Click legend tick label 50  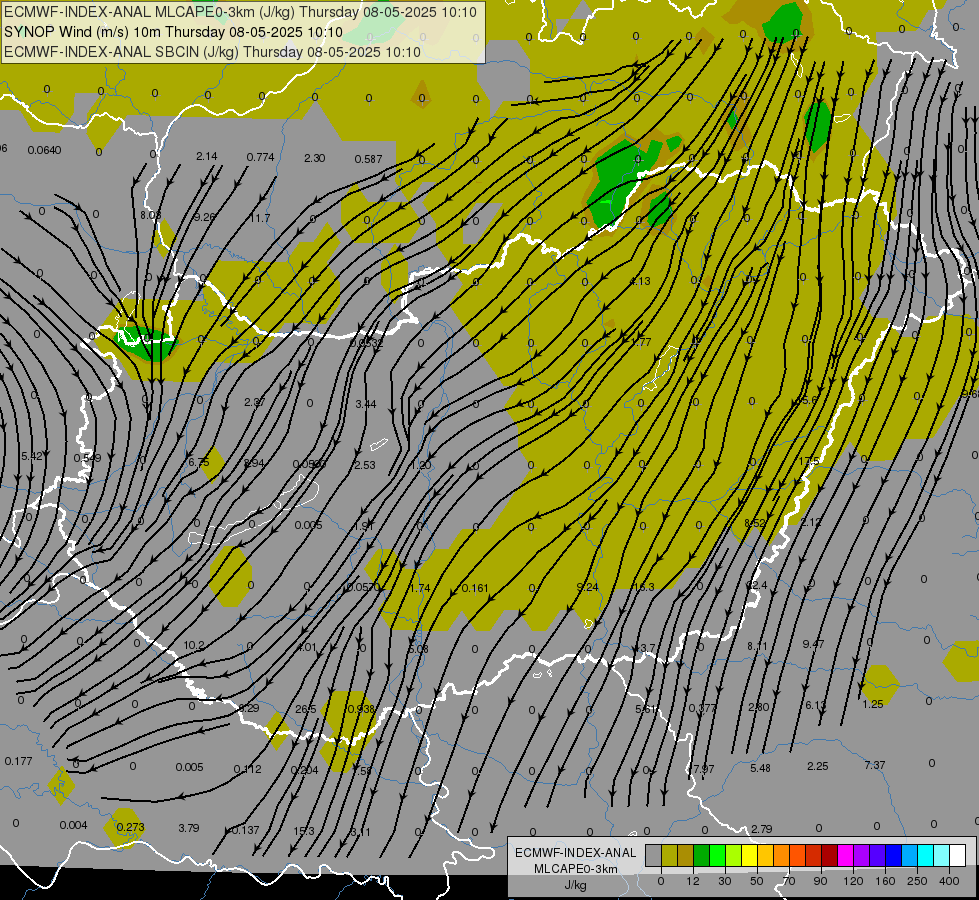757,881
